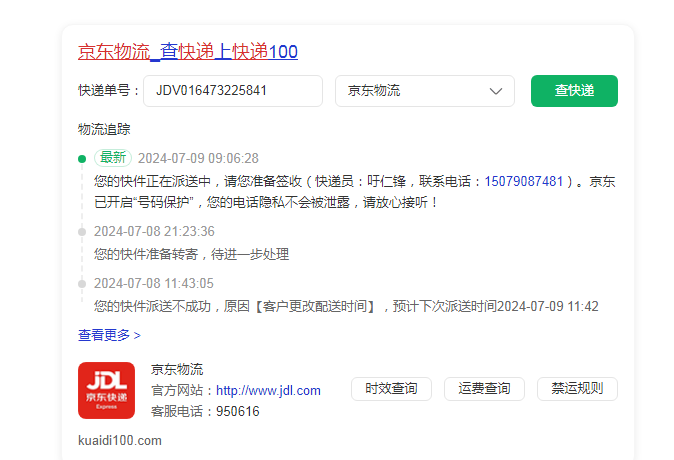Expand the 京东物流 courier dropdown

click(425, 91)
